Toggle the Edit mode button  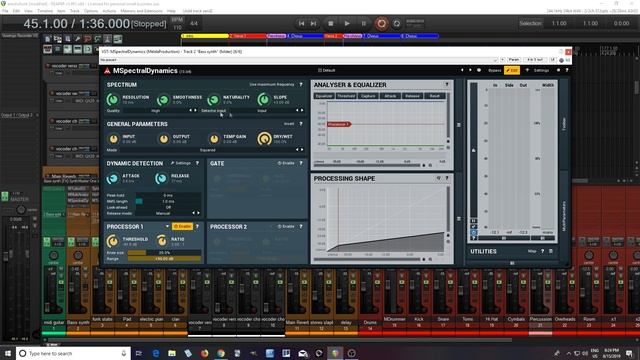coord(512,71)
